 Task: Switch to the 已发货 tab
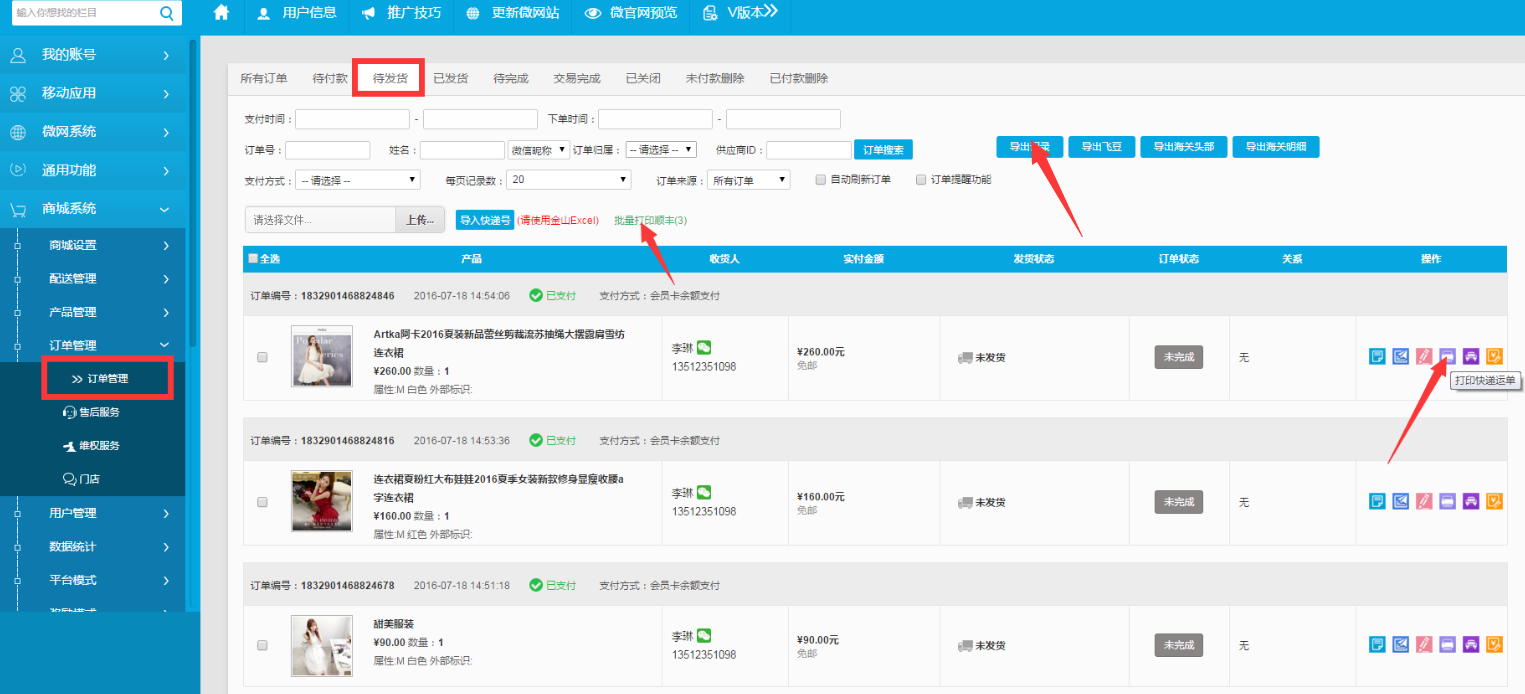450,78
